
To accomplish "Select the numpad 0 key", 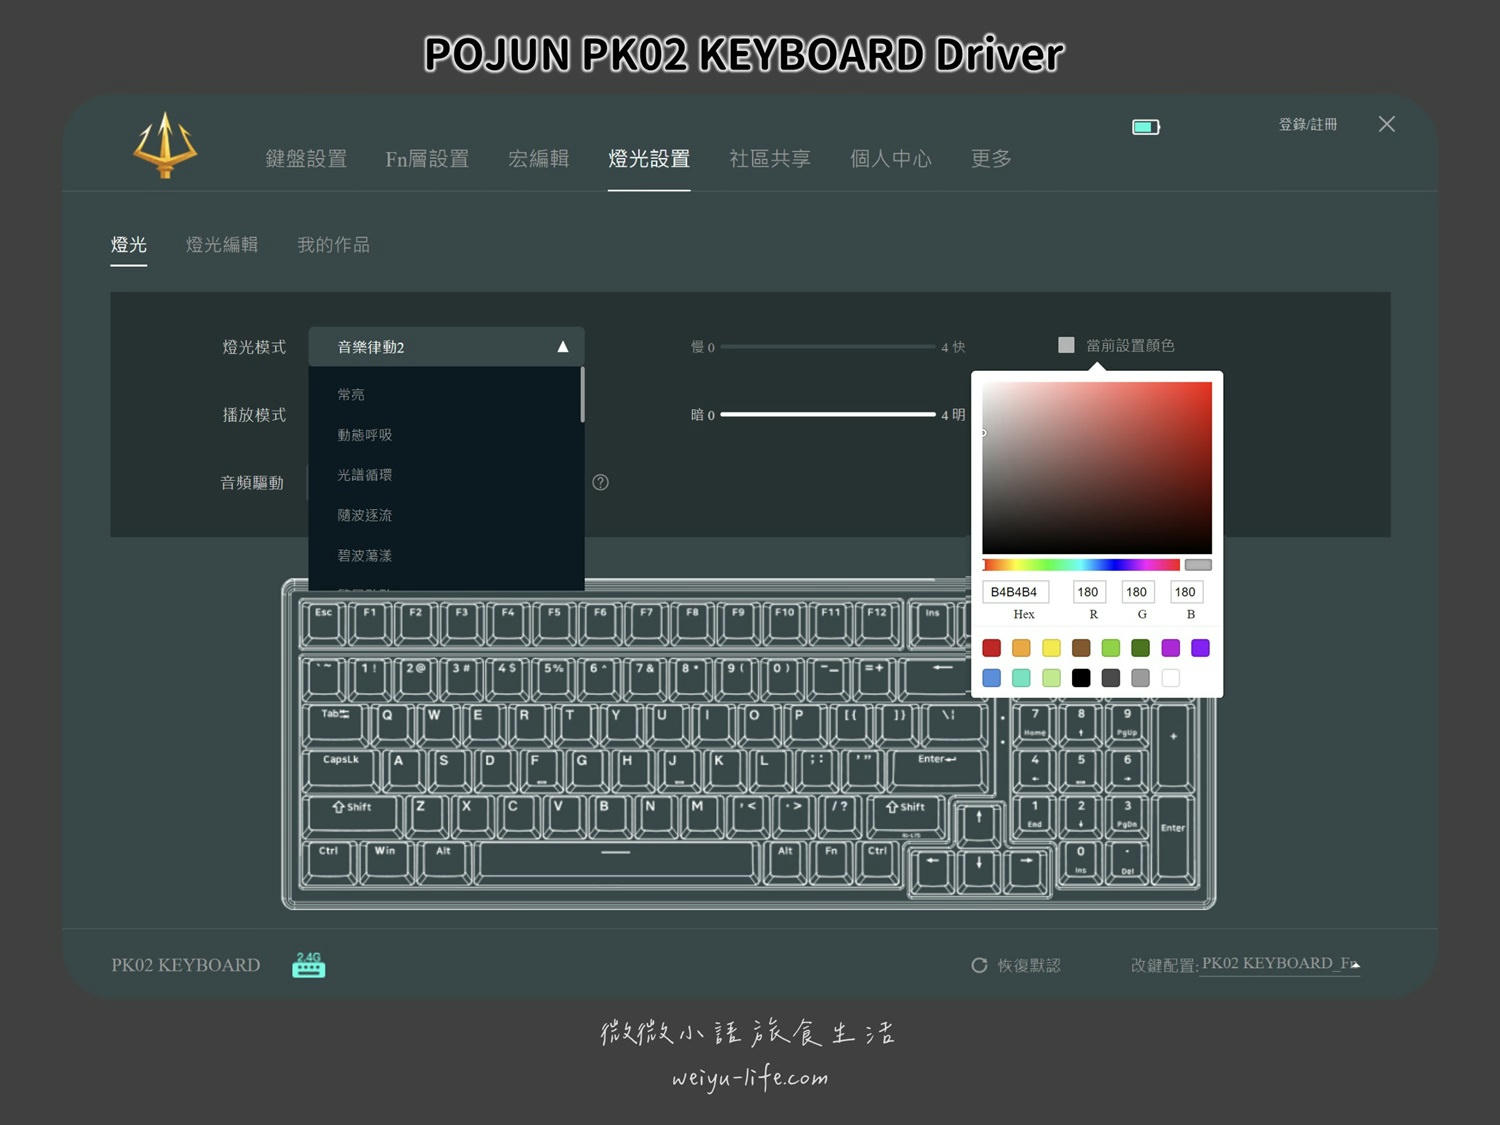I will tap(1080, 862).
